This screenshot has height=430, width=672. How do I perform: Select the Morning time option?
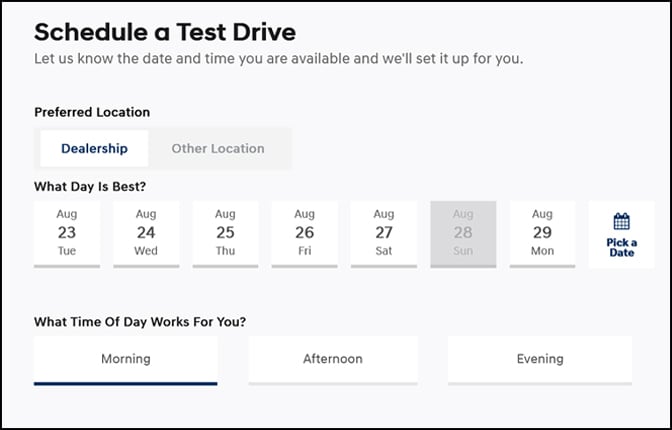click(125, 359)
